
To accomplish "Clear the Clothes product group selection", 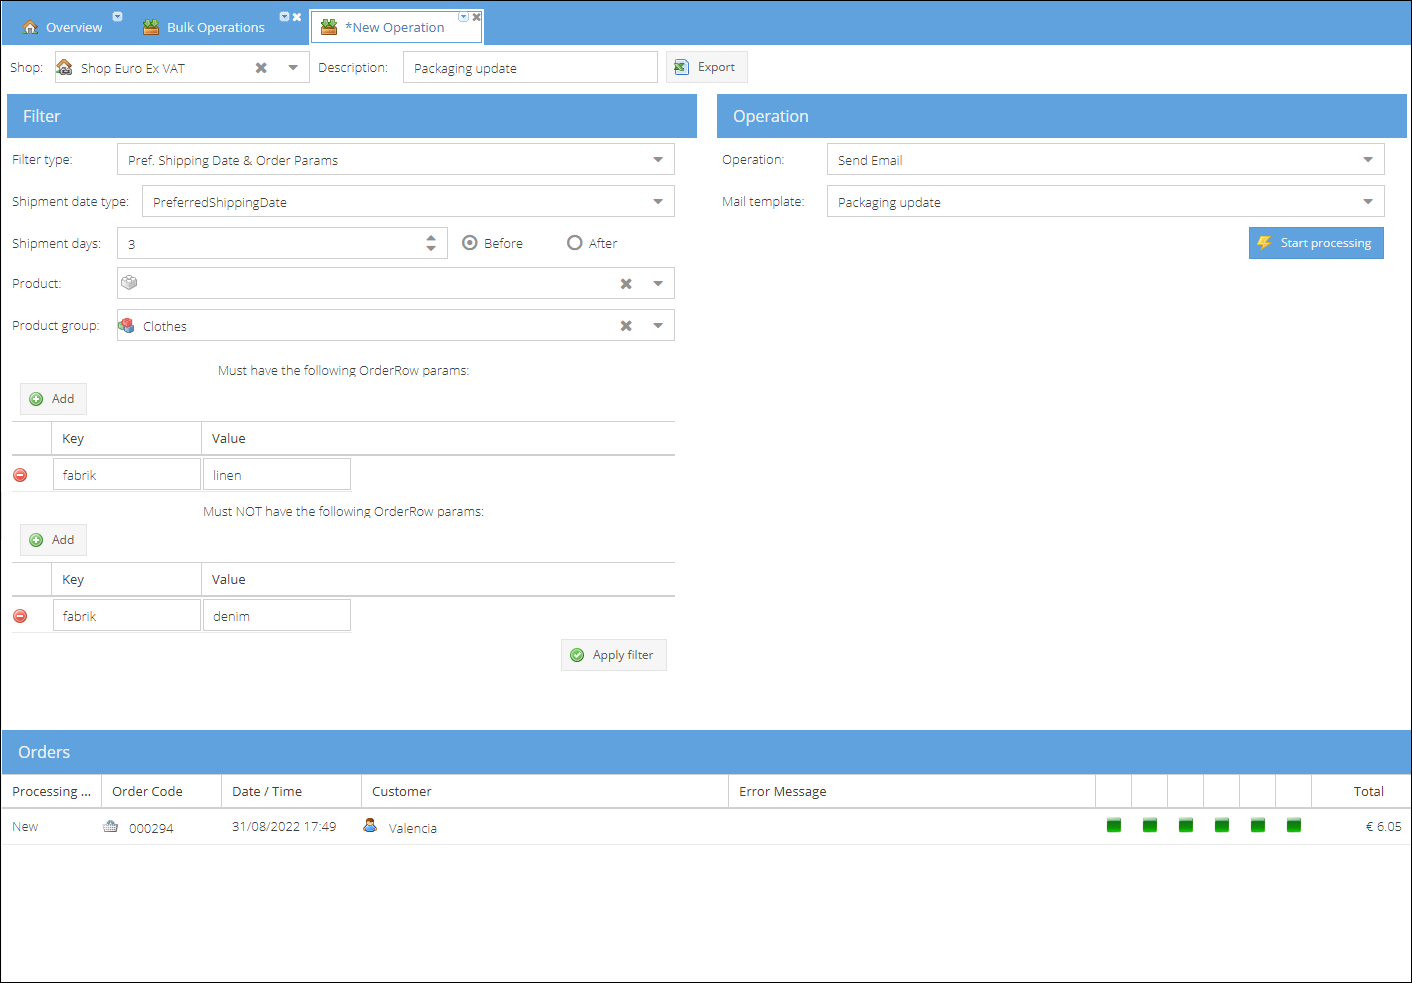I will [626, 326].
